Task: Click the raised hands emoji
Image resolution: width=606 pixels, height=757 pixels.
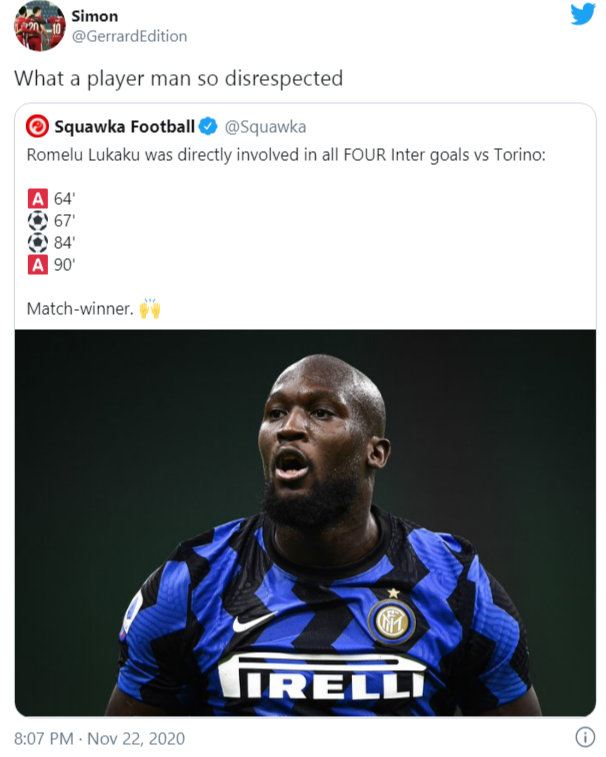Action: [x=150, y=308]
